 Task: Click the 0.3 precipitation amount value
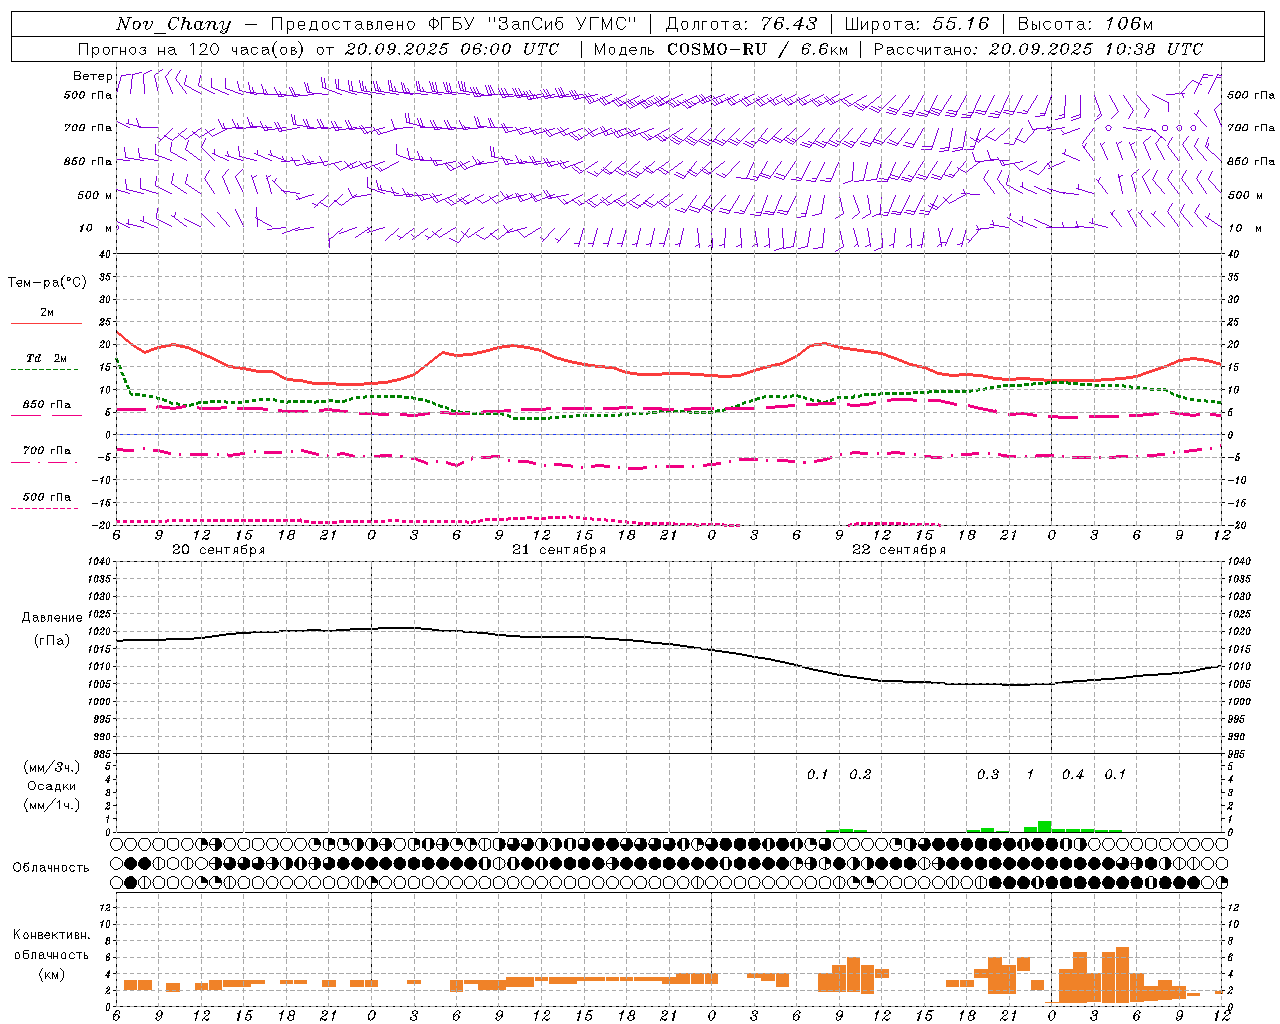(988, 774)
